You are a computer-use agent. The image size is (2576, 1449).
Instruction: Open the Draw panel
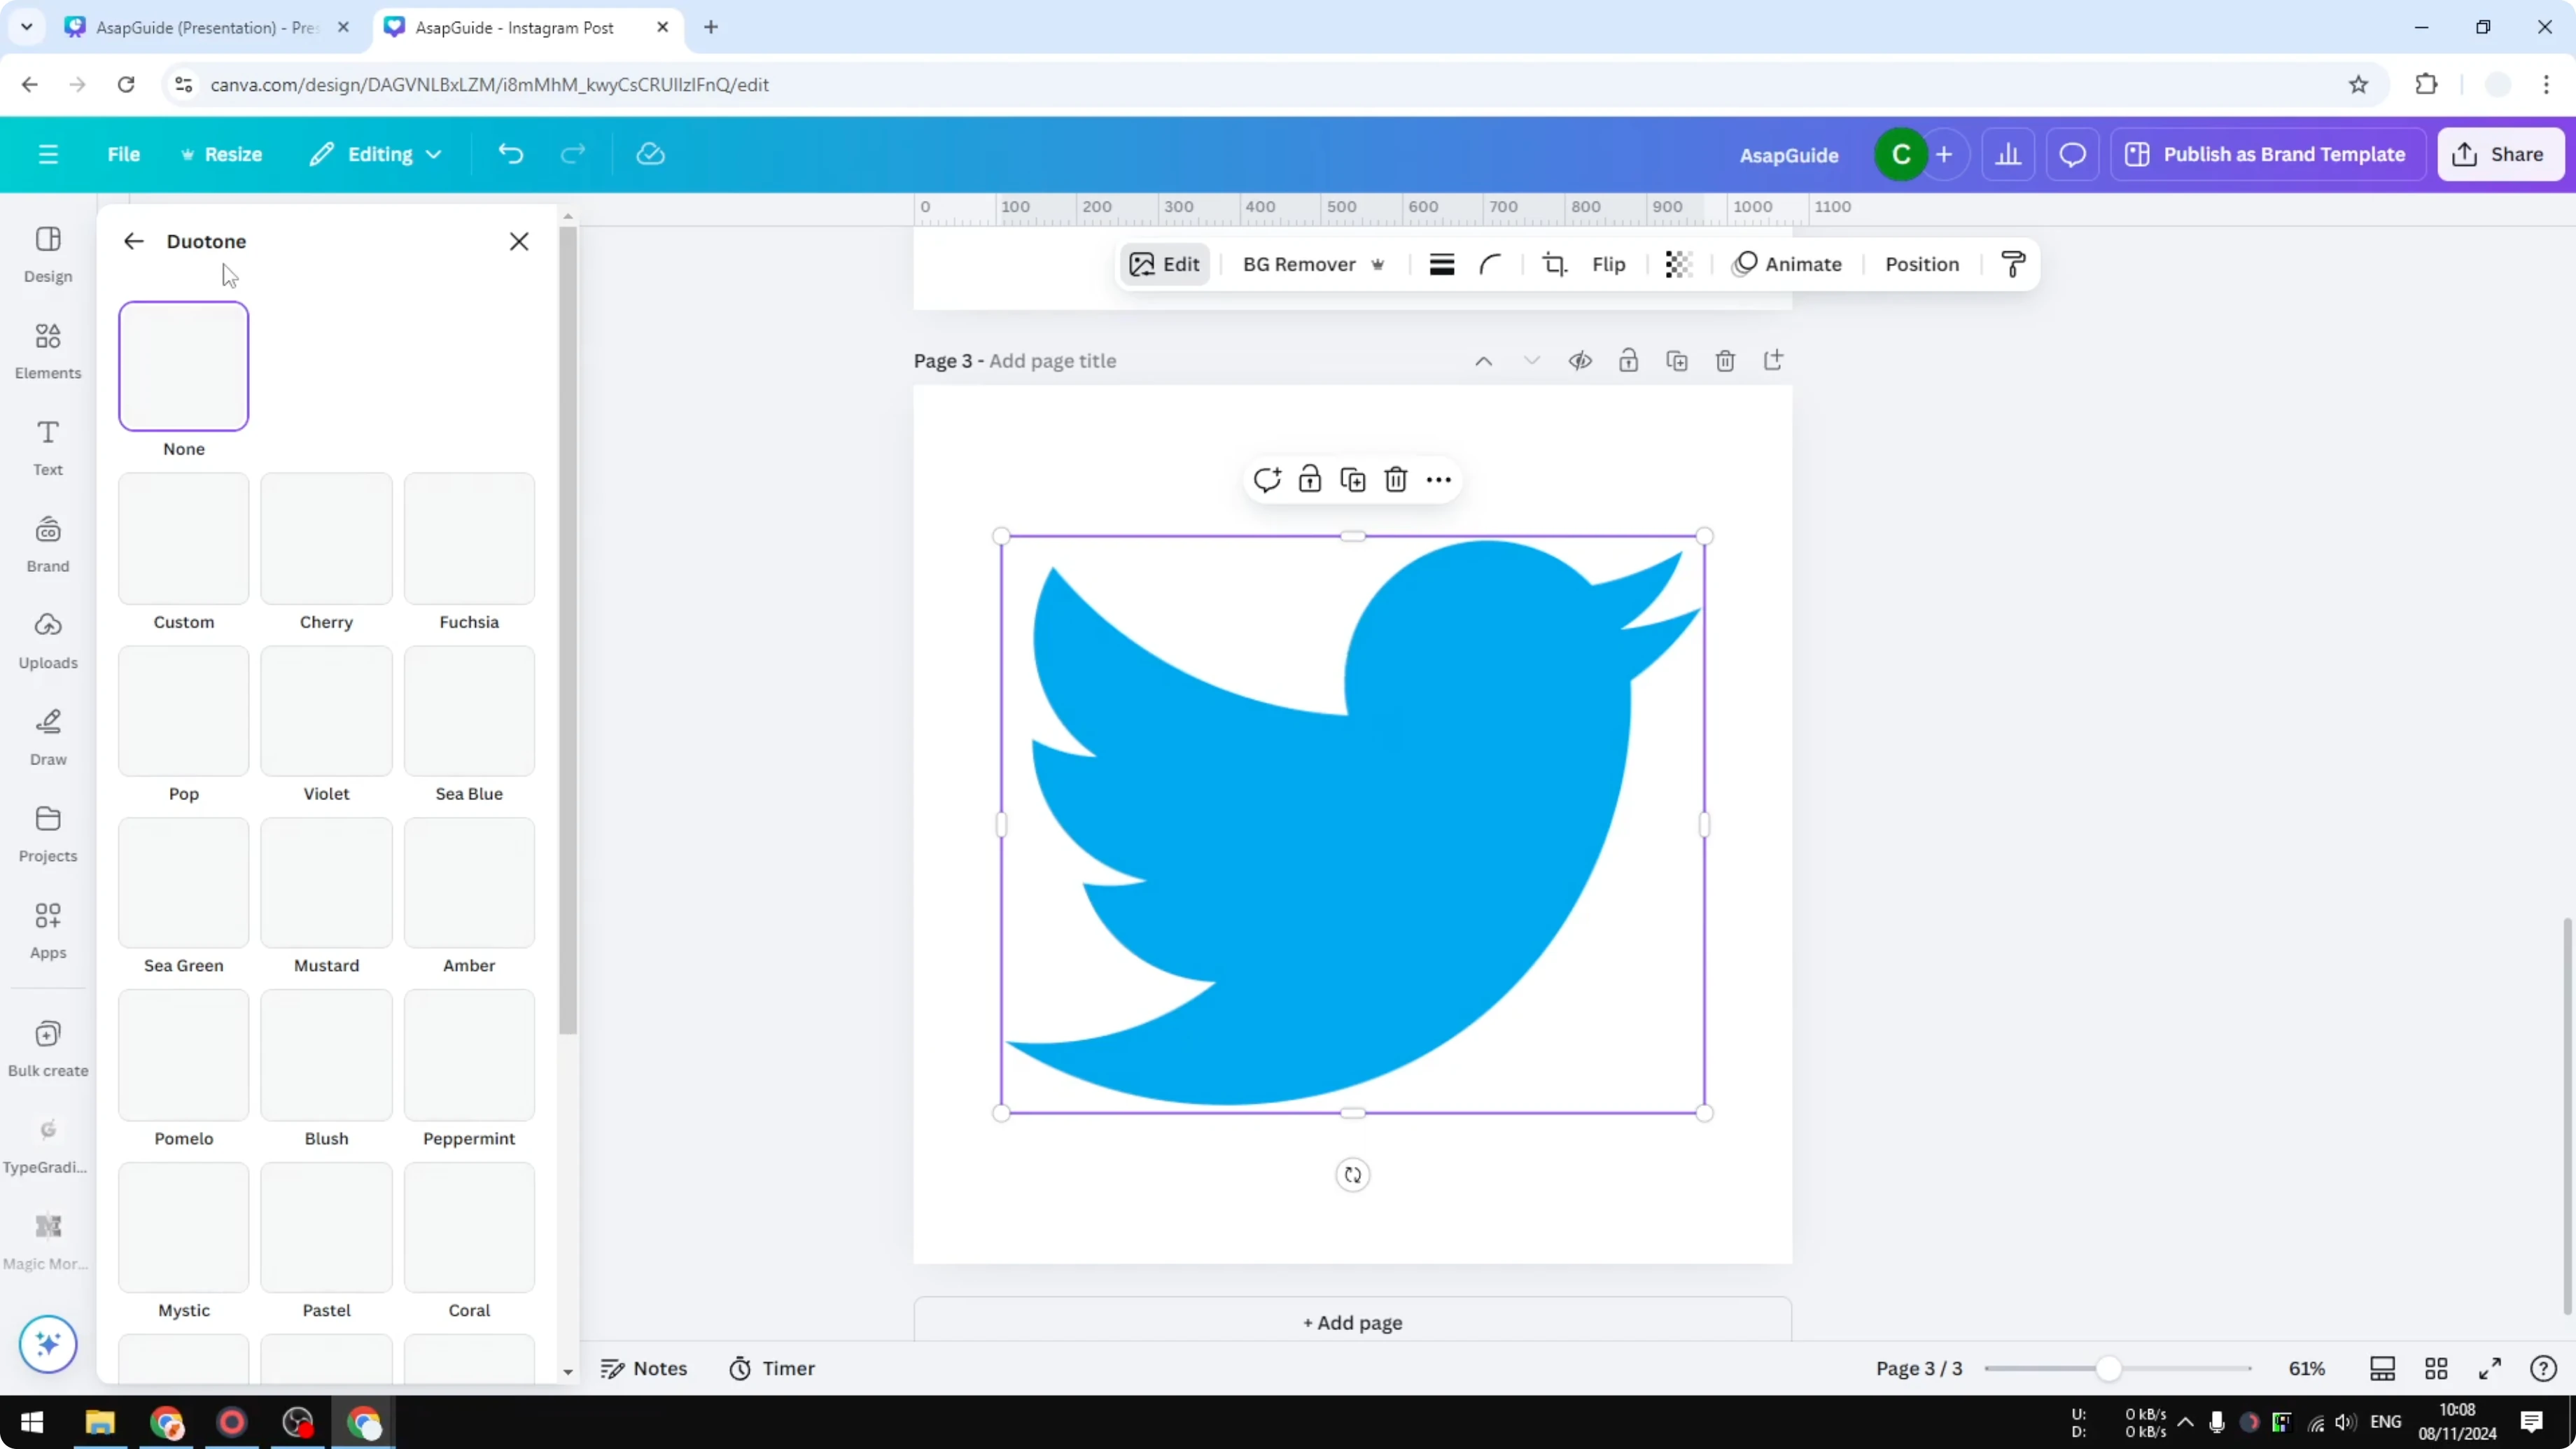(x=47, y=736)
